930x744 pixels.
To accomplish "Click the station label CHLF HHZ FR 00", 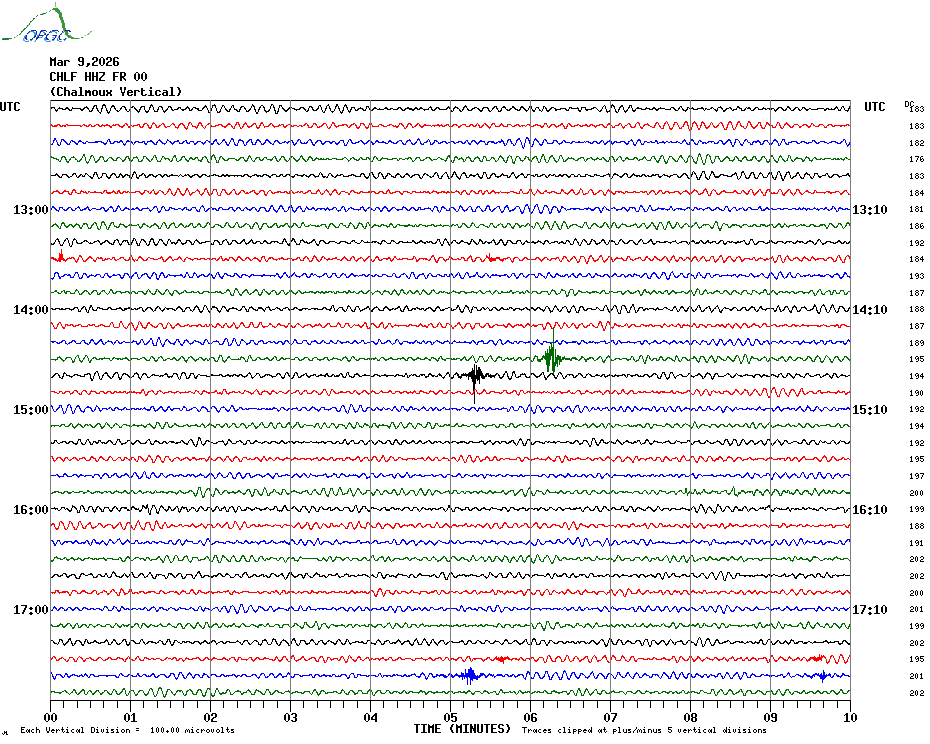I will 98,77.
